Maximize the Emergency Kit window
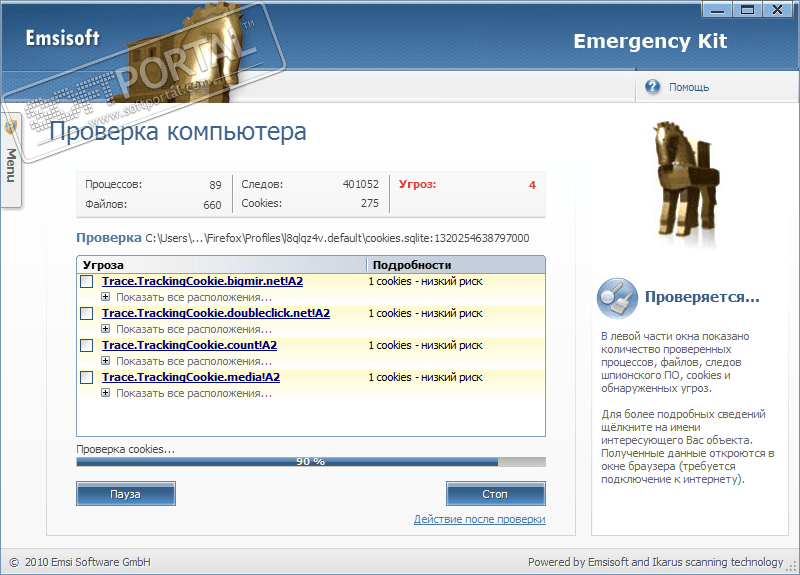 pyautogui.click(x=747, y=9)
